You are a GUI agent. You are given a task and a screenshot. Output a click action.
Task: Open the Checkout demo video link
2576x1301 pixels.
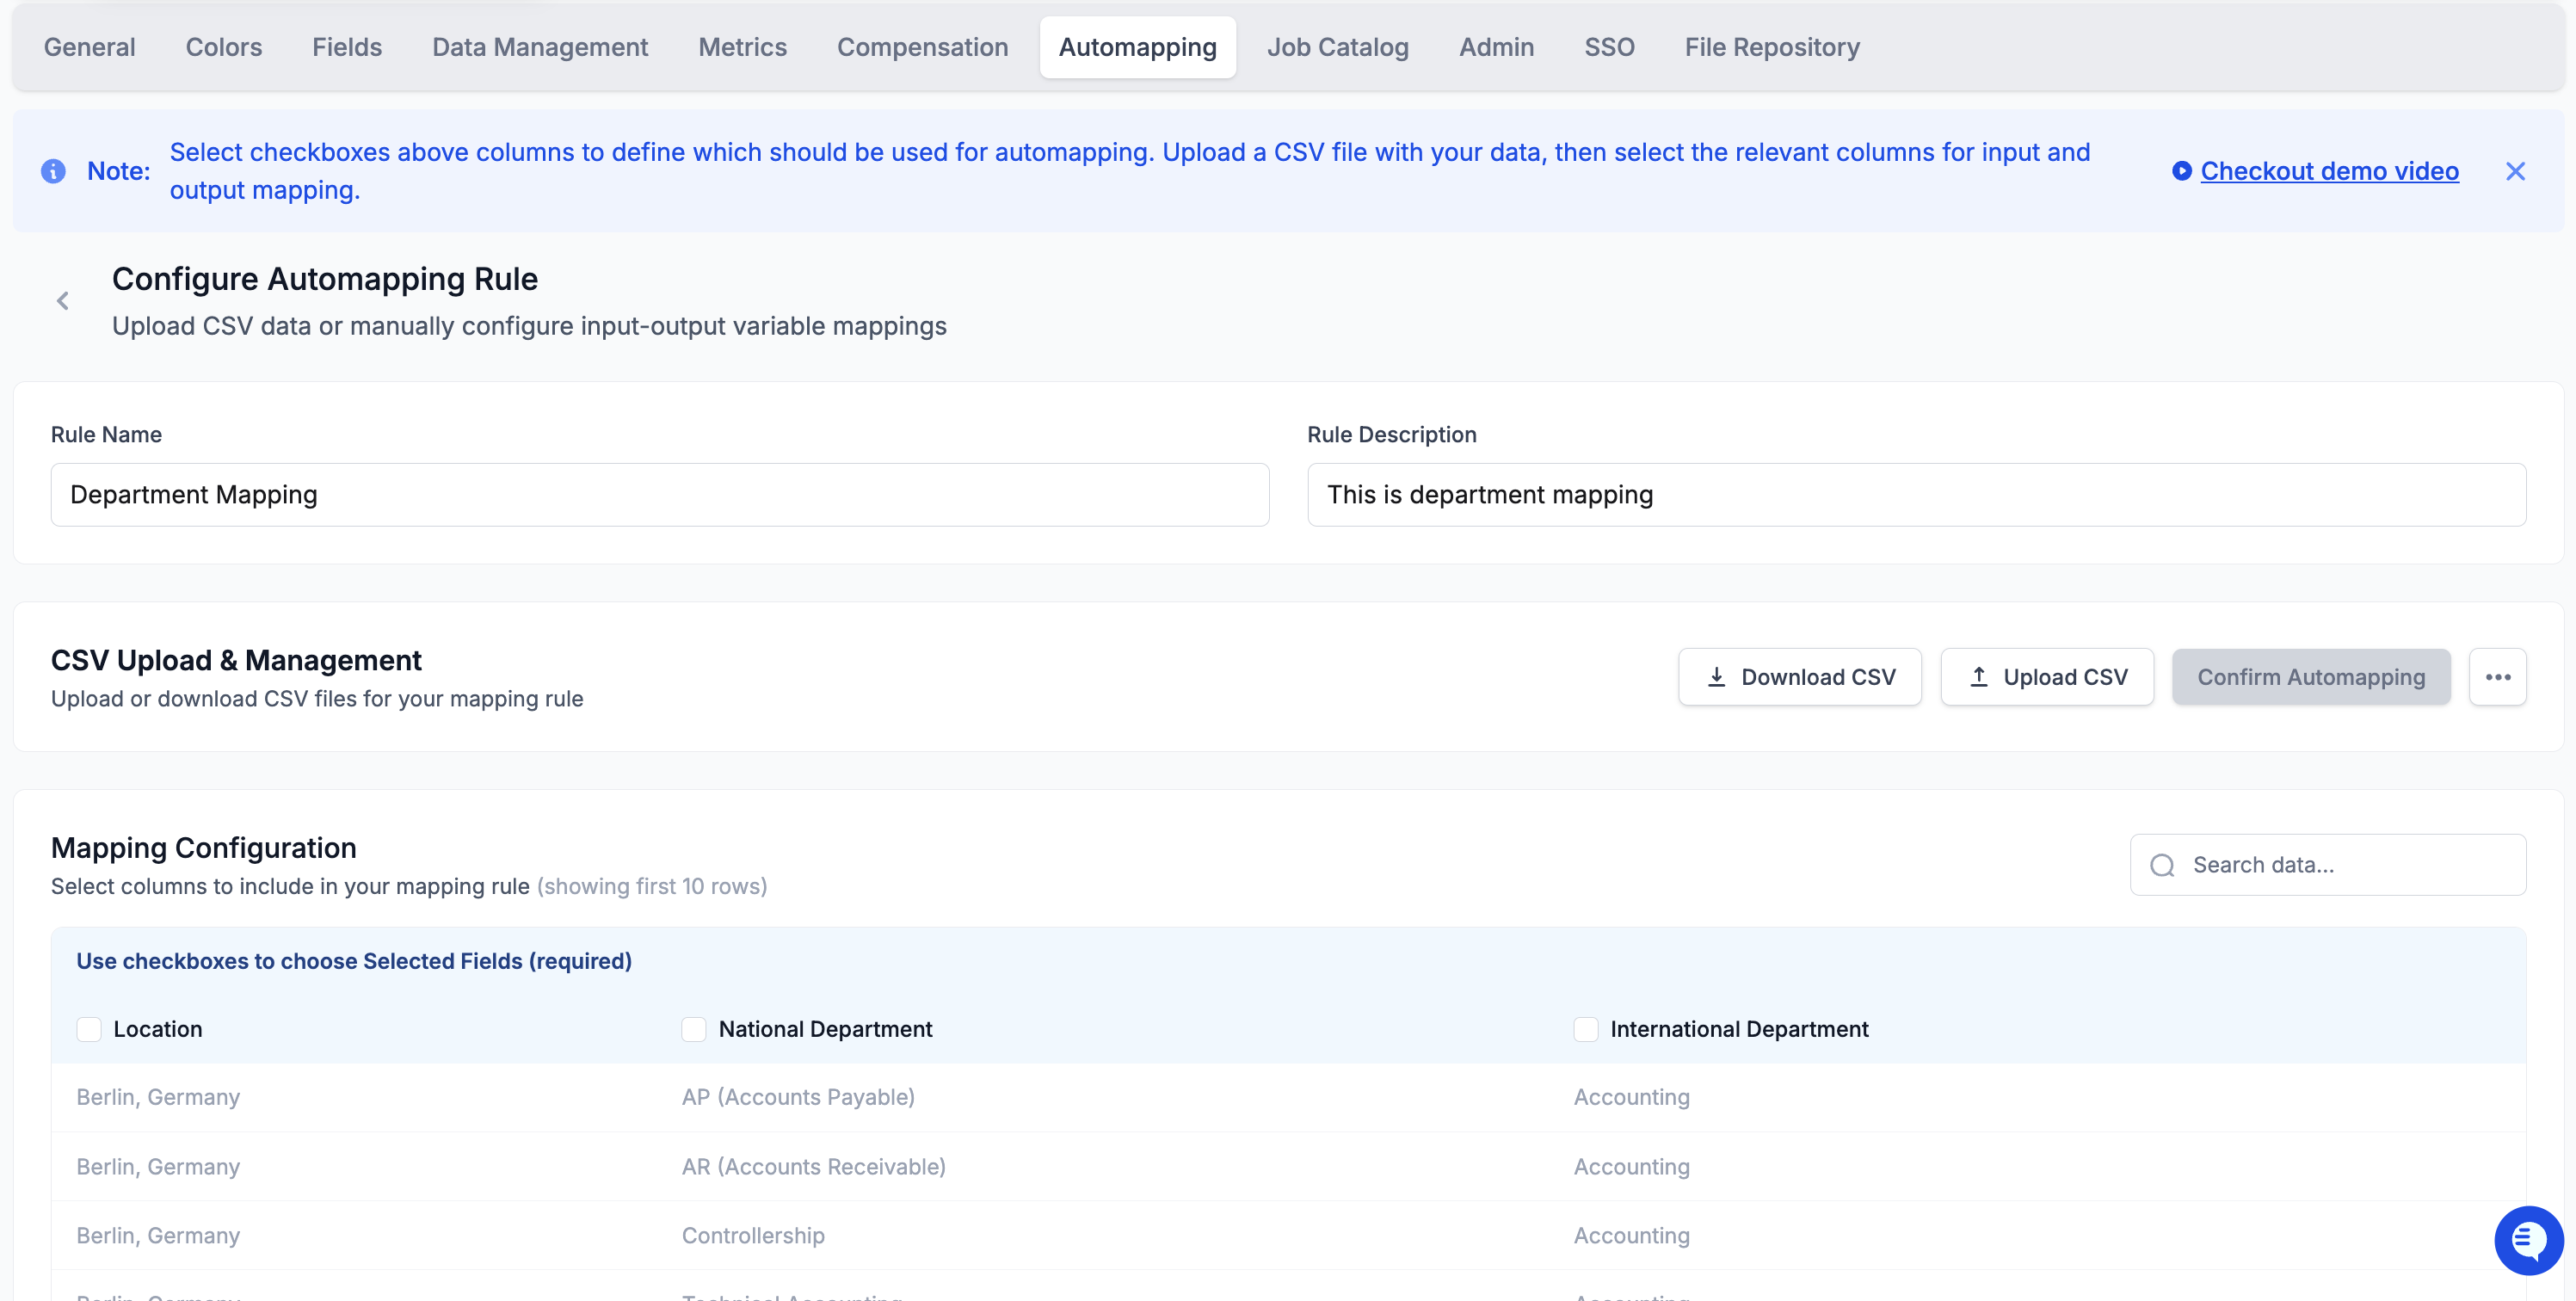(x=2329, y=171)
